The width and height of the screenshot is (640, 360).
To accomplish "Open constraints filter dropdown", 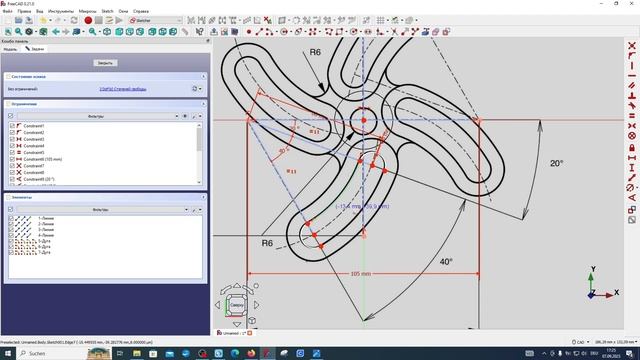I will pos(98,116).
